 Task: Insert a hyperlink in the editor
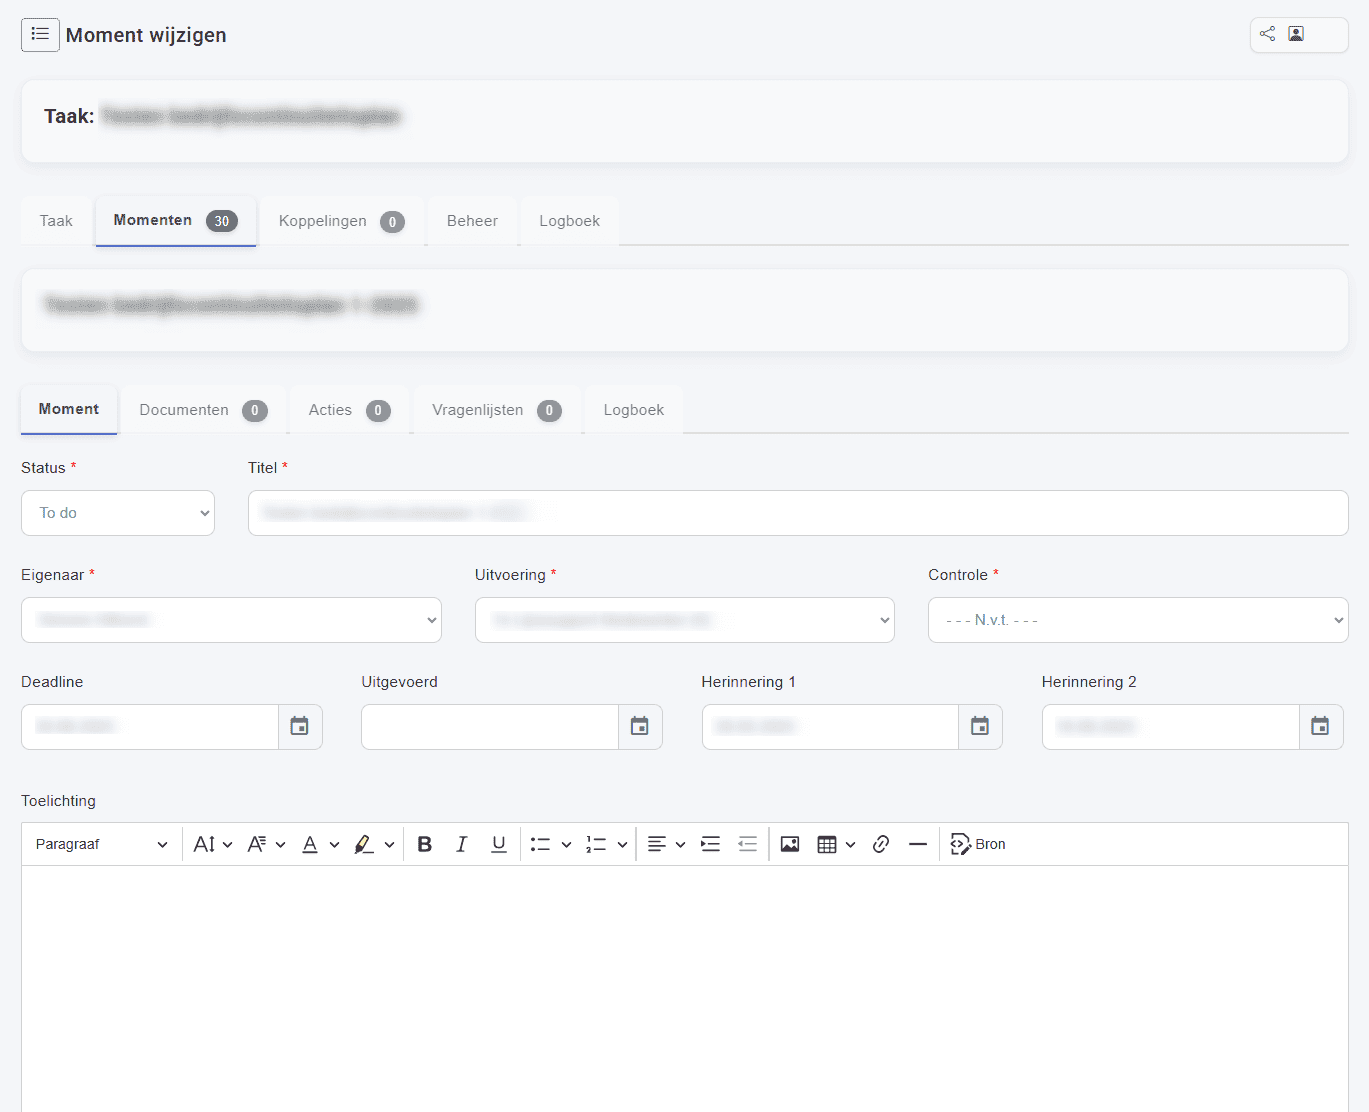point(881,844)
